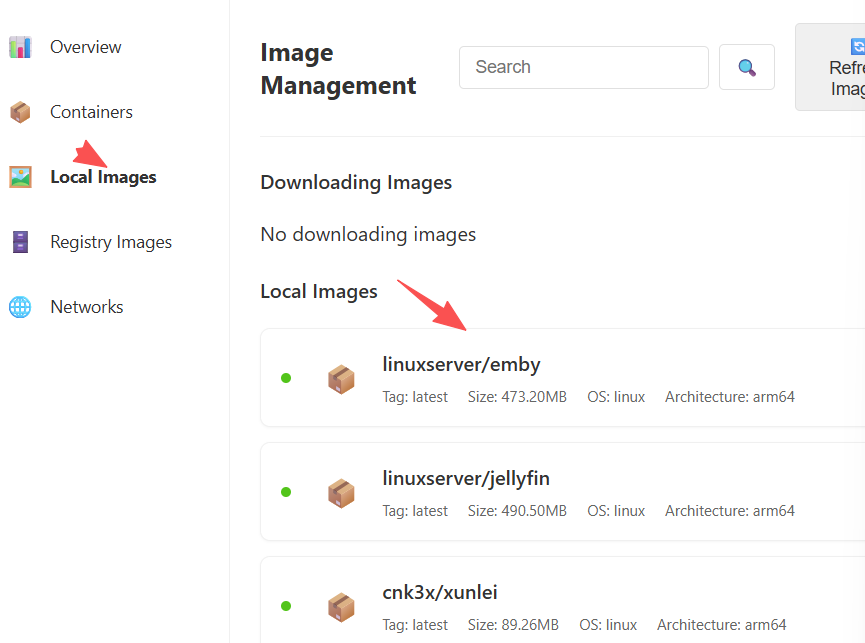Select Registry Images in the sidebar

(111, 242)
